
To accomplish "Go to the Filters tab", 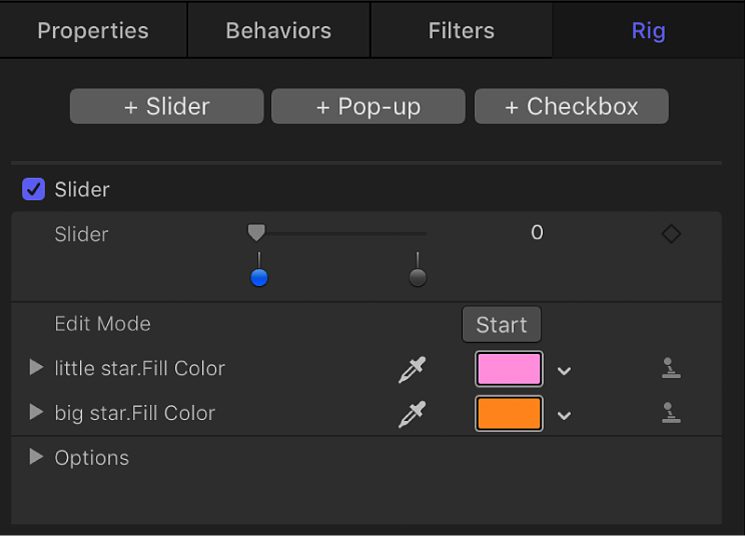I will [x=461, y=30].
